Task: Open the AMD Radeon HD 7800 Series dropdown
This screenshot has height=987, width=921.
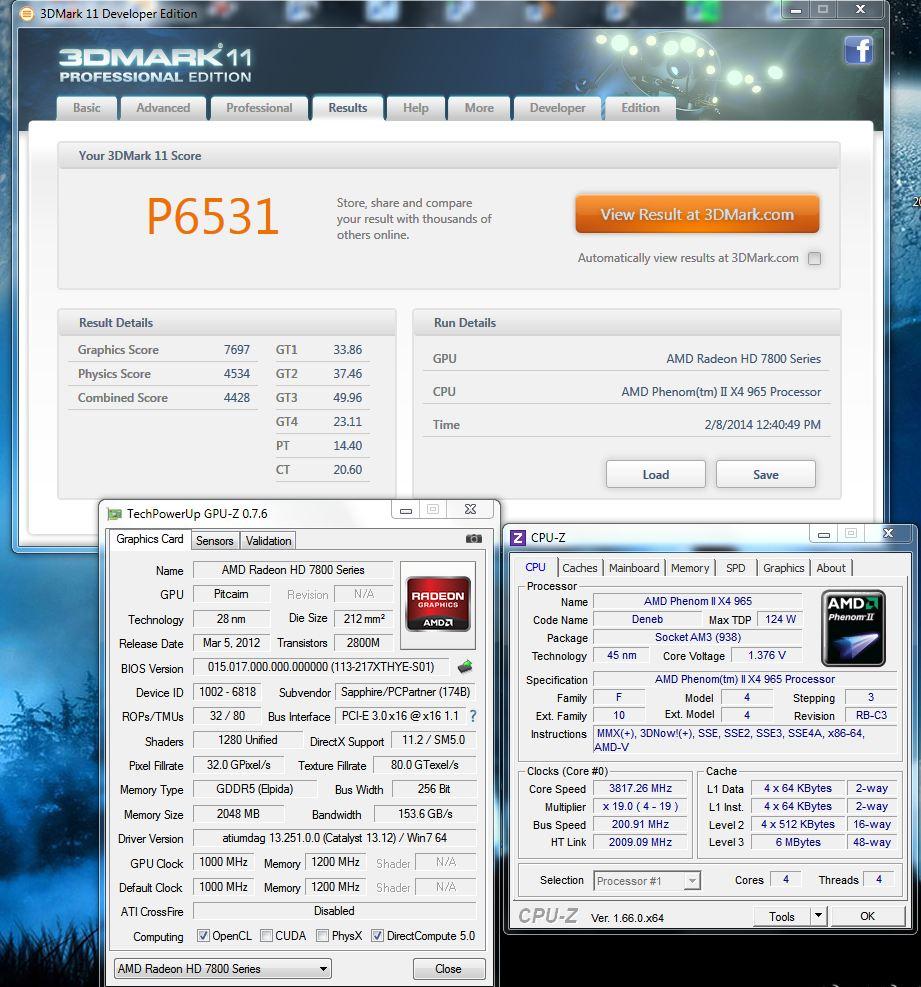Action: (223, 969)
